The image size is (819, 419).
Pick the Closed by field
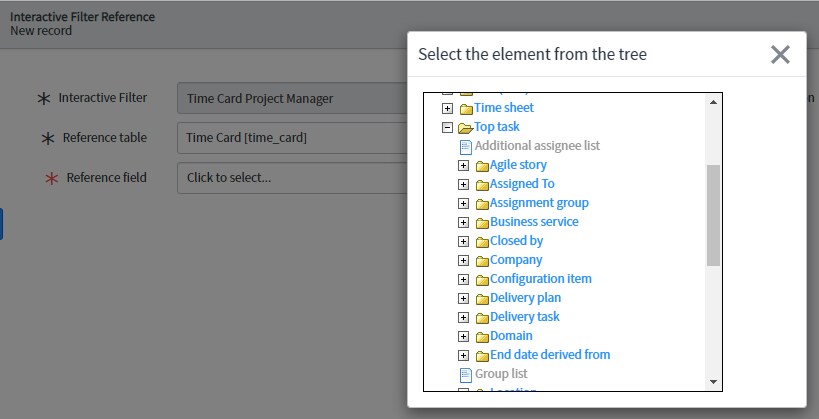(x=516, y=240)
